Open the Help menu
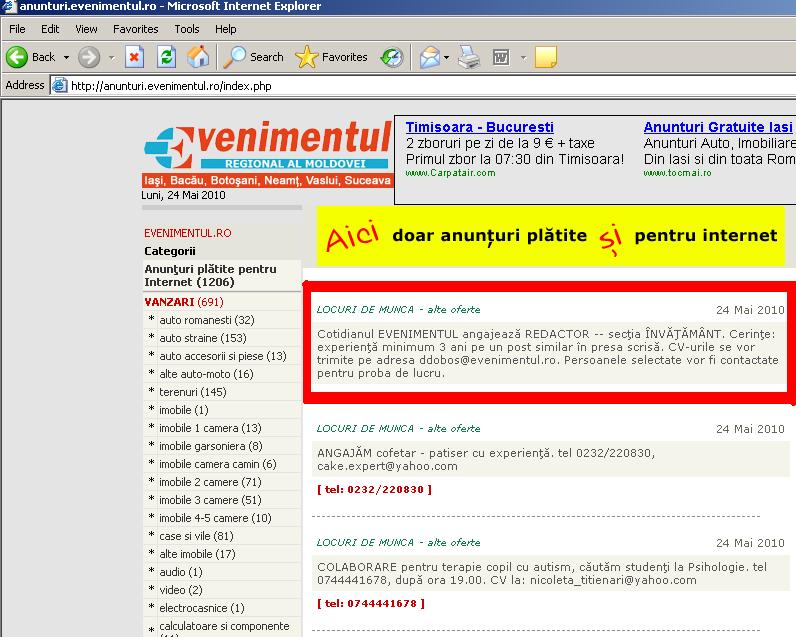The width and height of the screenshot is (796, 637). [x=225, y=29]
